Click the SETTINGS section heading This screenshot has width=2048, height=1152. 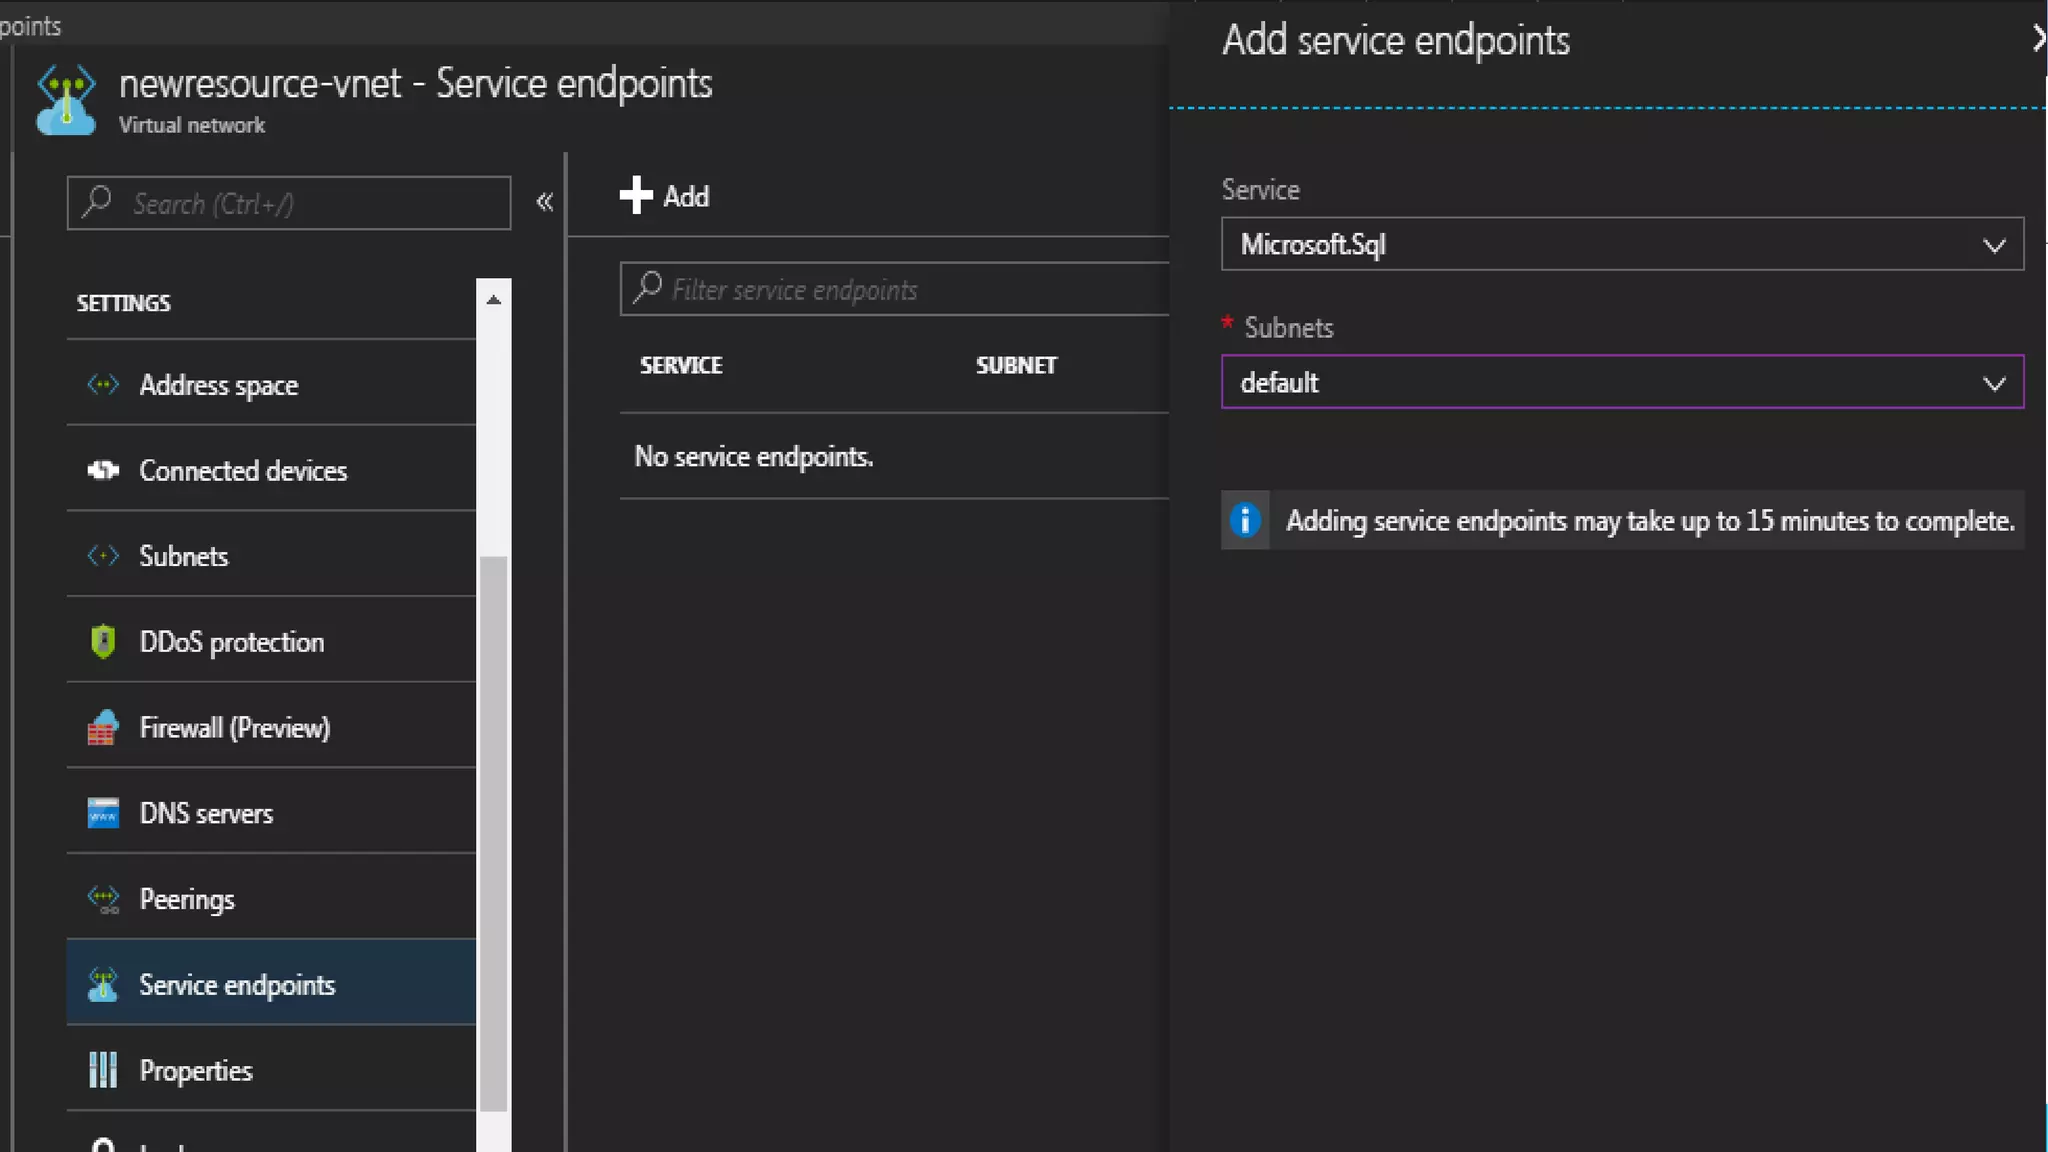coord(123,303)
